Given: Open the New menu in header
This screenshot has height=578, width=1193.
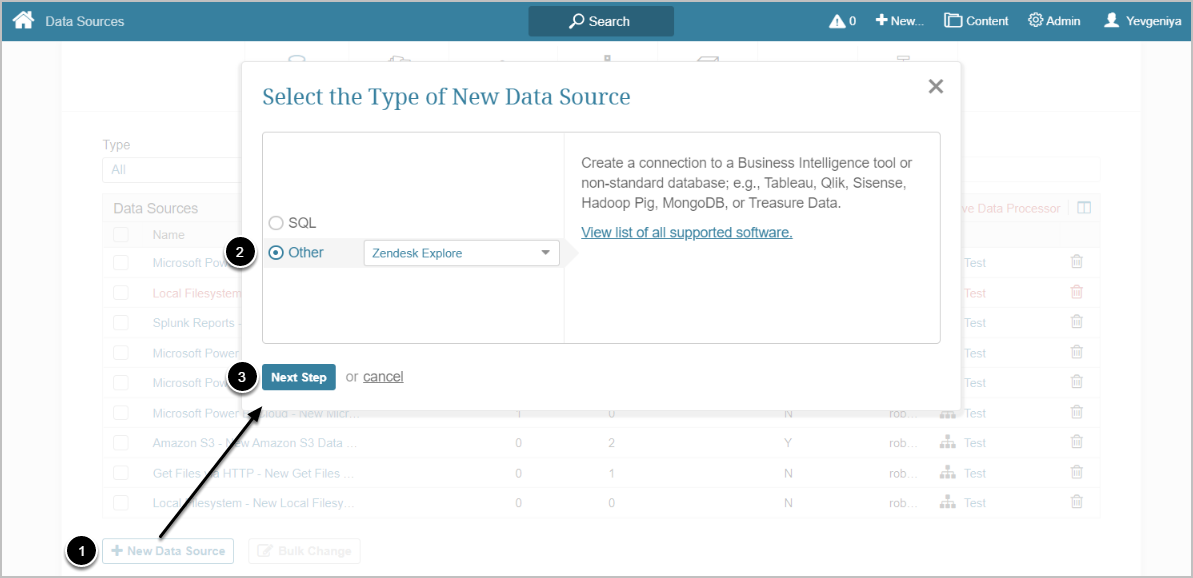Looking at the screenshot, I should pyautogui.click(x=899, y=21).
